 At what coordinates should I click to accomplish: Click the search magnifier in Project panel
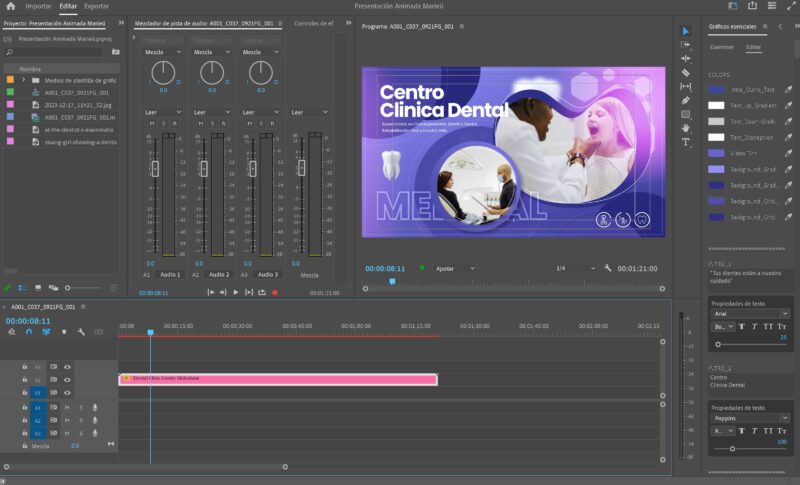point(9,52)
